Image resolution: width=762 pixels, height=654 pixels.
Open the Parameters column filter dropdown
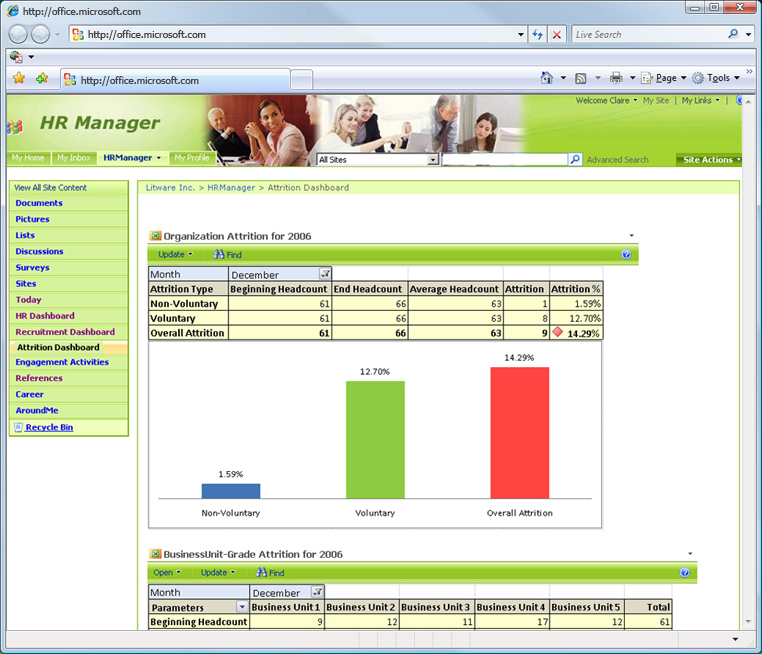tap(241, 607)
